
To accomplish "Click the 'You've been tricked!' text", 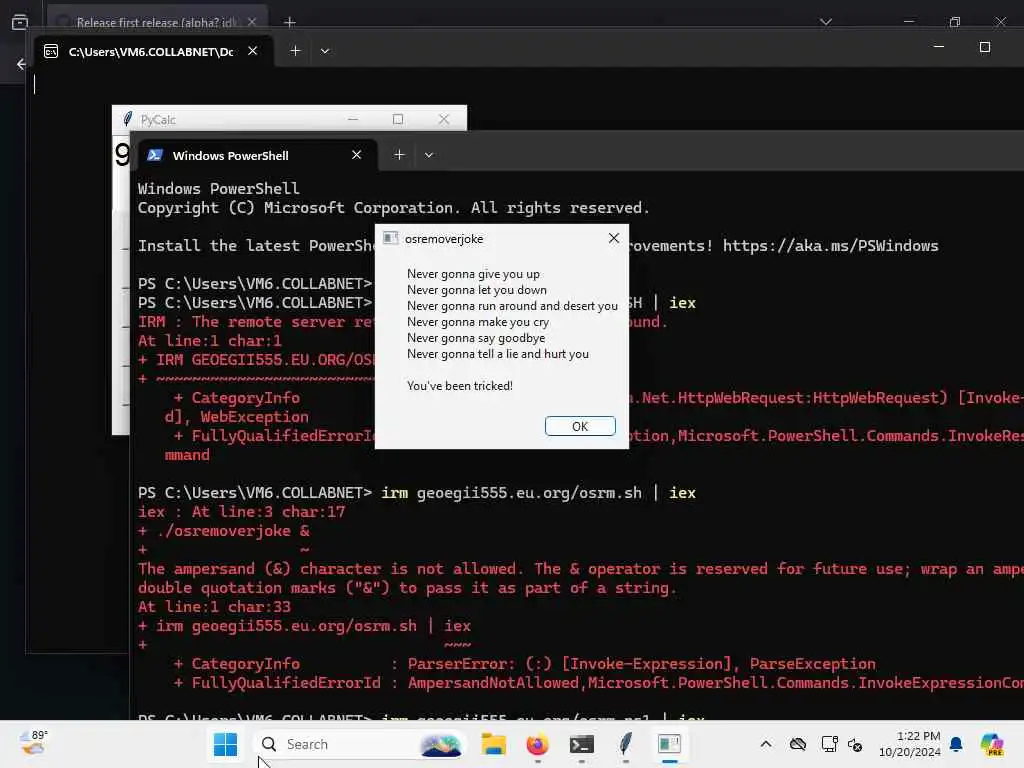I will [460, 386].
